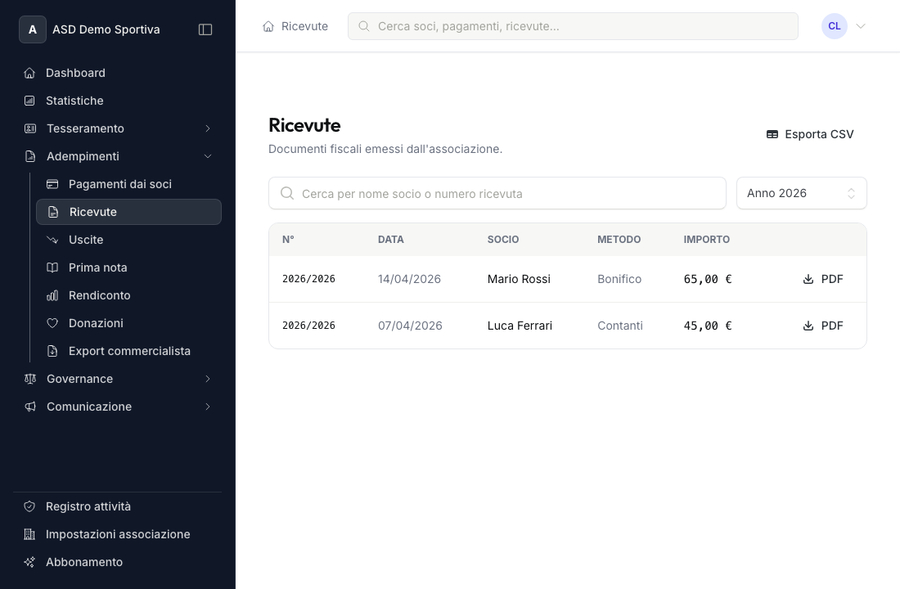Download PDF for Luca Ferrari receipt

point(823,326)
